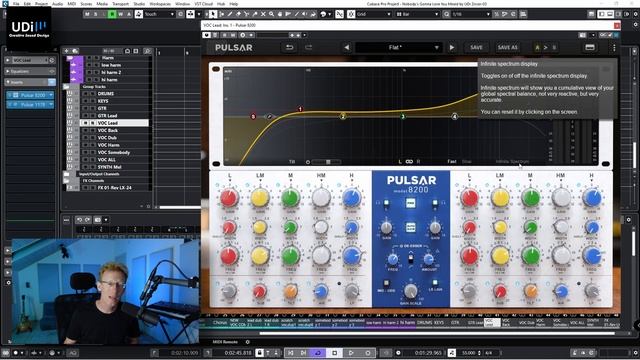Toggle Pulsar plugin bypass power button
The width and height of the screenshot is (640, 360).
tap(207, 35)
